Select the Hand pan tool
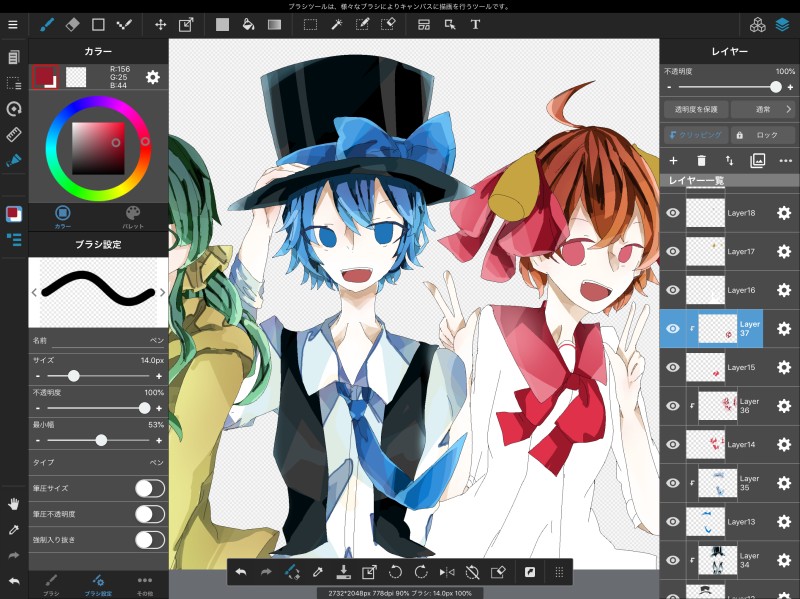The width and height of the screenshot is (800, 599). tap(14, 504)
